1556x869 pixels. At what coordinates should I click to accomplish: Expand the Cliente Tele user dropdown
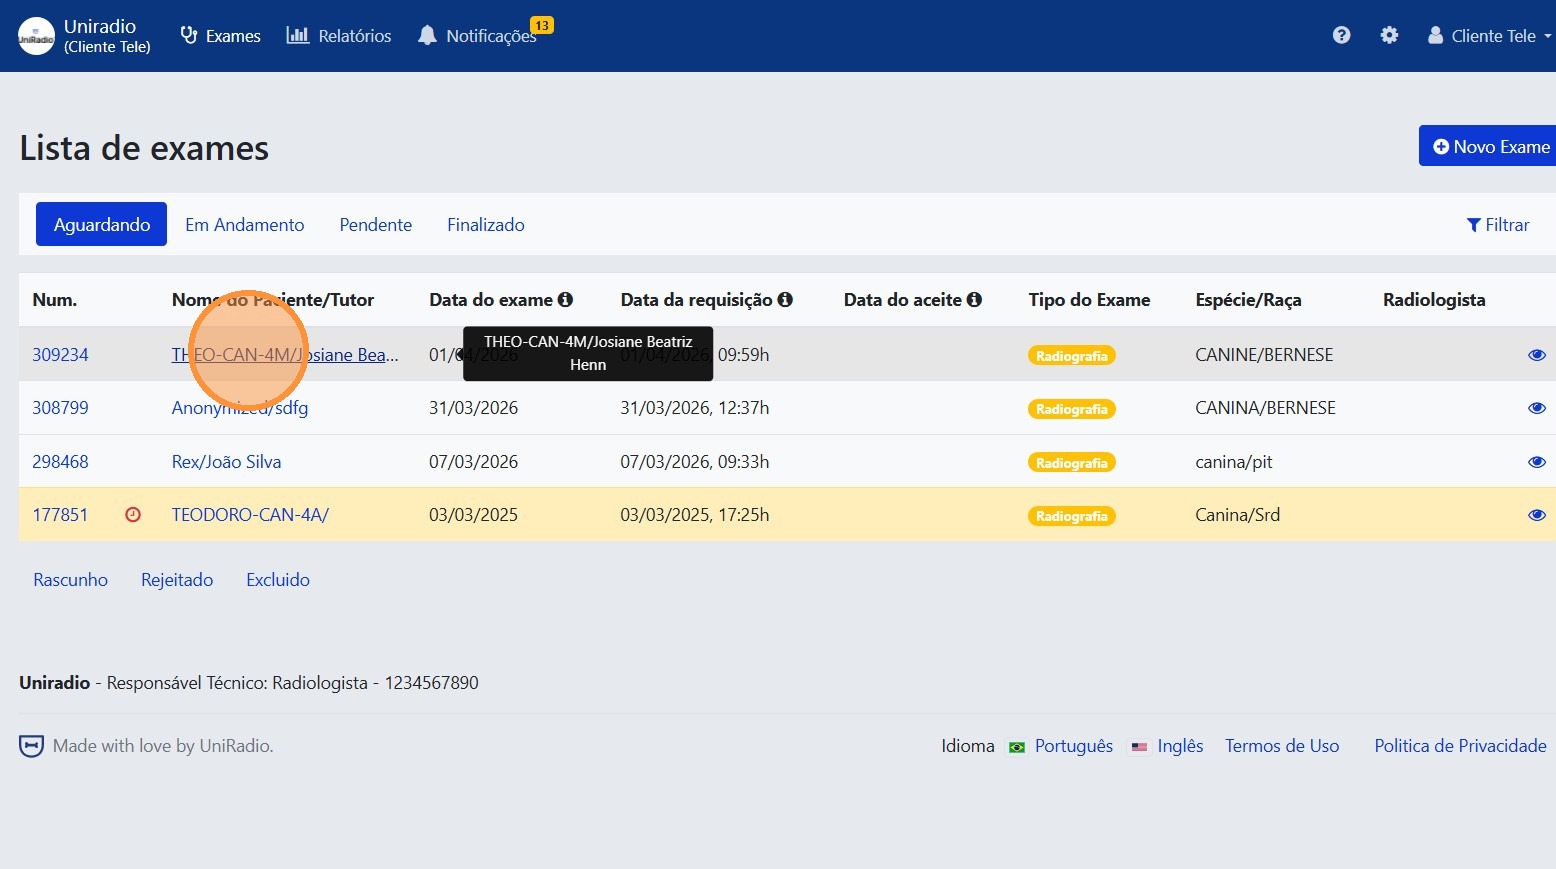1488,36
